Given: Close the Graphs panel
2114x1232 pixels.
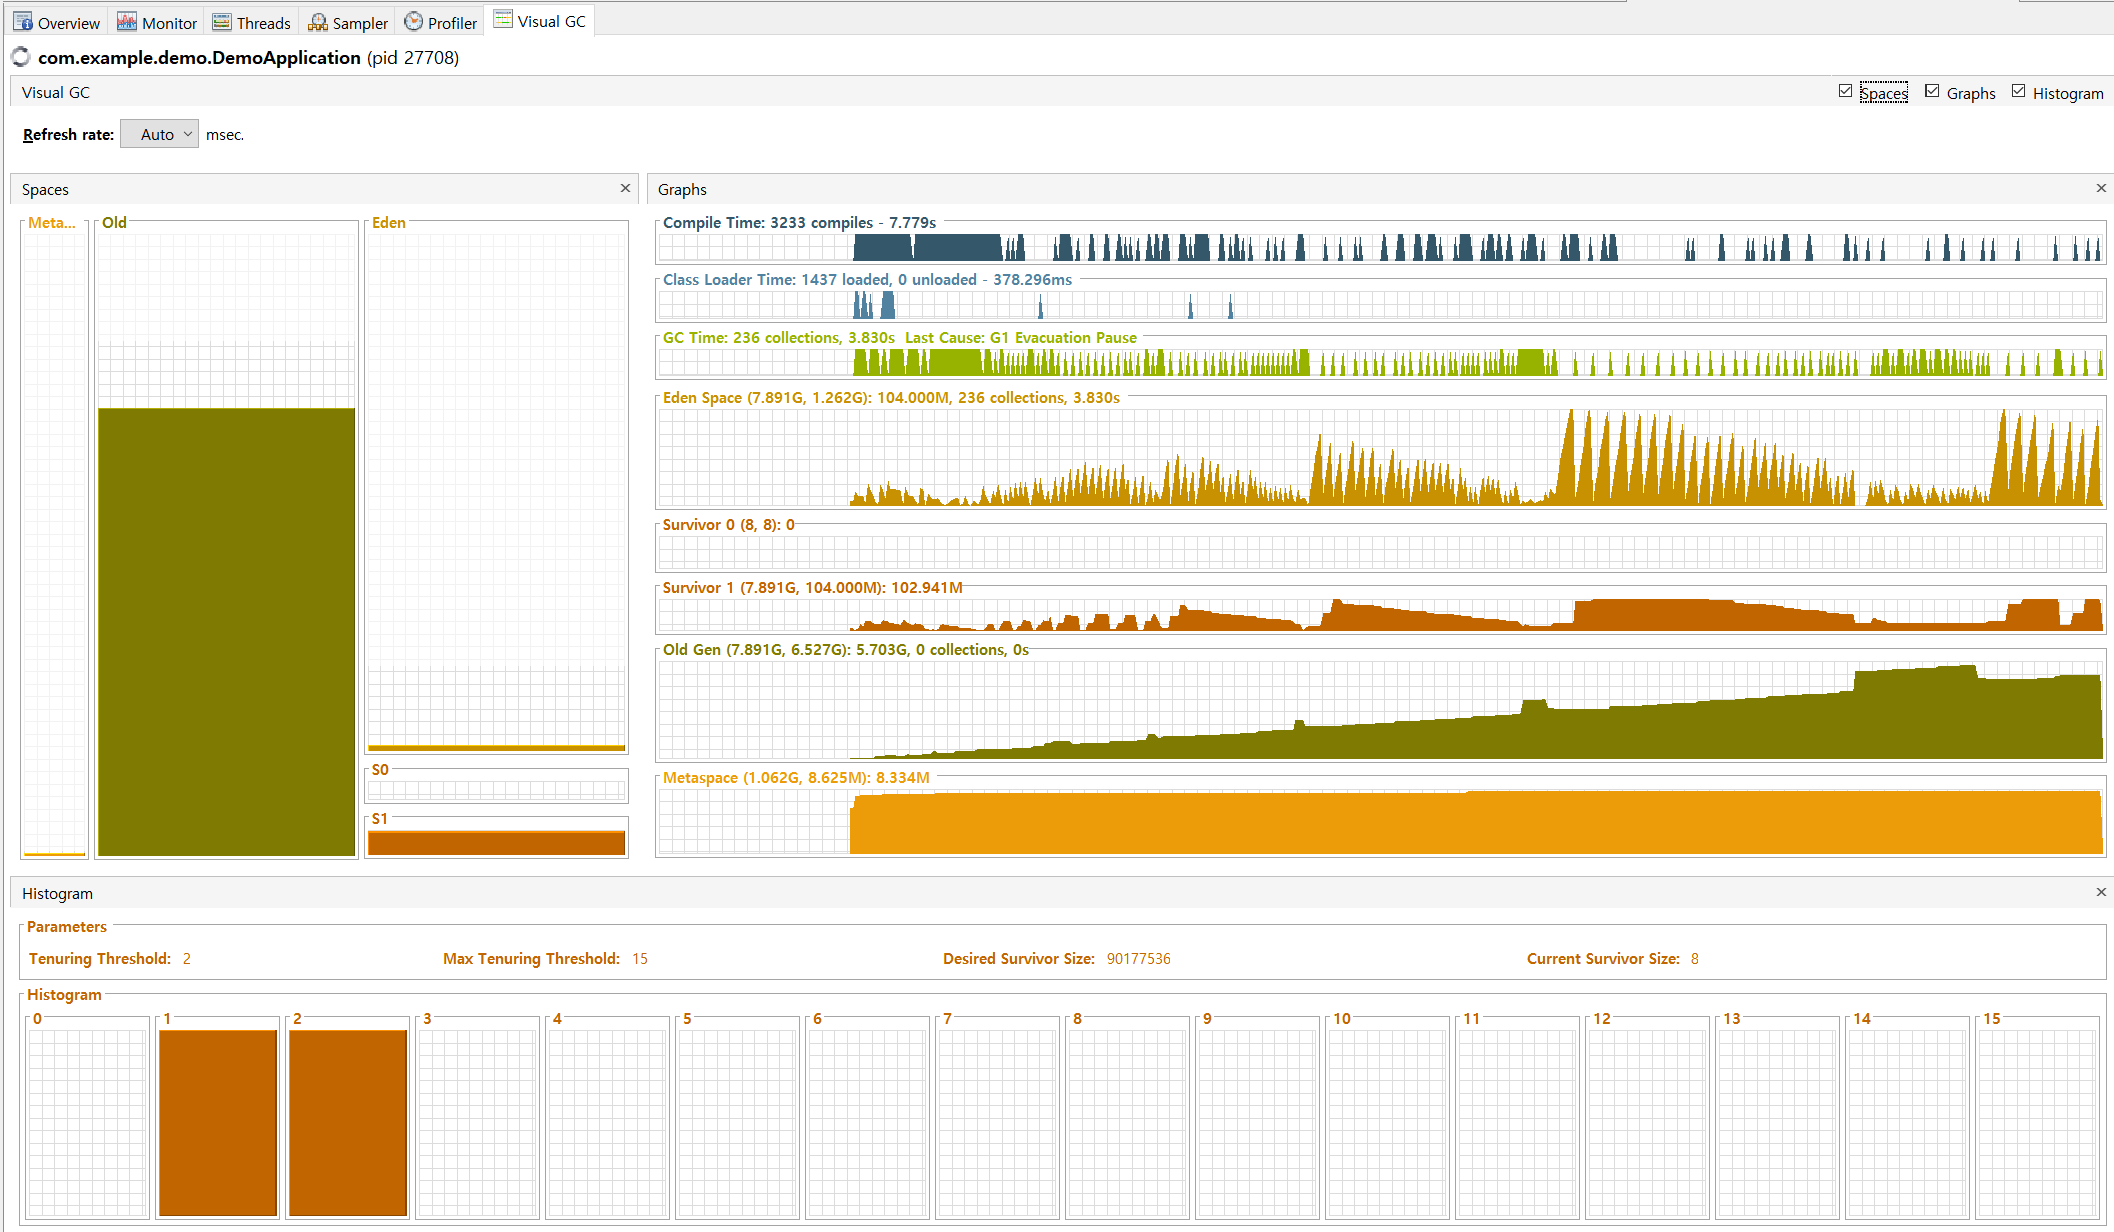Looking at the screenshot, I should 2101,188.
